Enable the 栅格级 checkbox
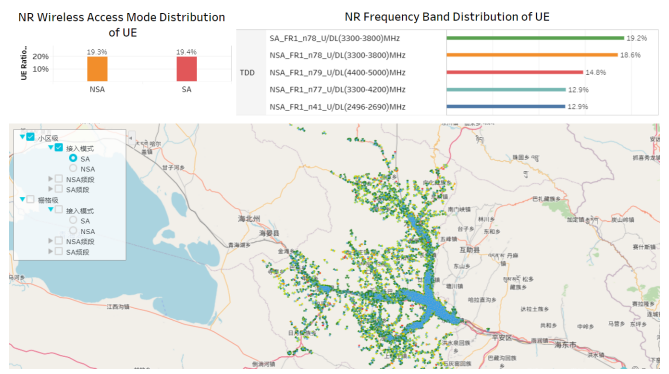Screen dimensions: 669x374 (x=30, y=199)
